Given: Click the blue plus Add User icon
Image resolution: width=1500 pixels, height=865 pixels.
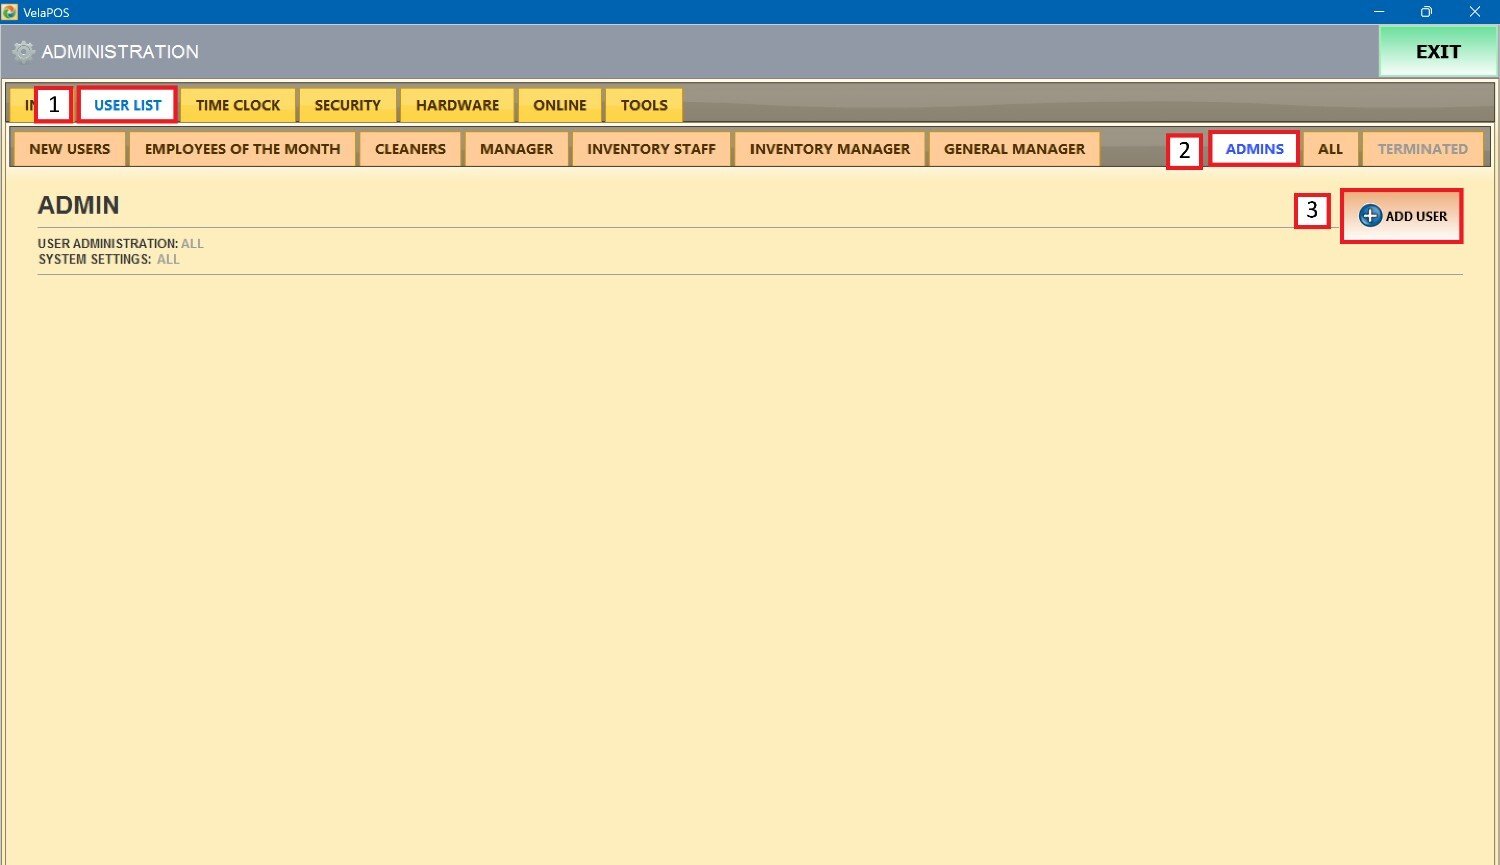Looking at the screenshot, I should pos(1370,216).
